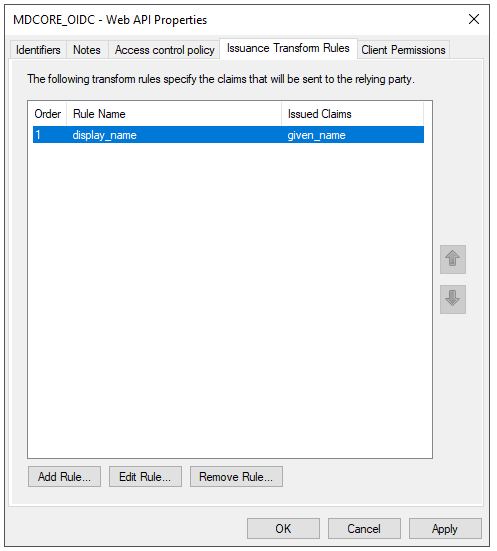497x551 pixels.
Task: Click the Remove Rule button
Action: click(x=236, y=477)
